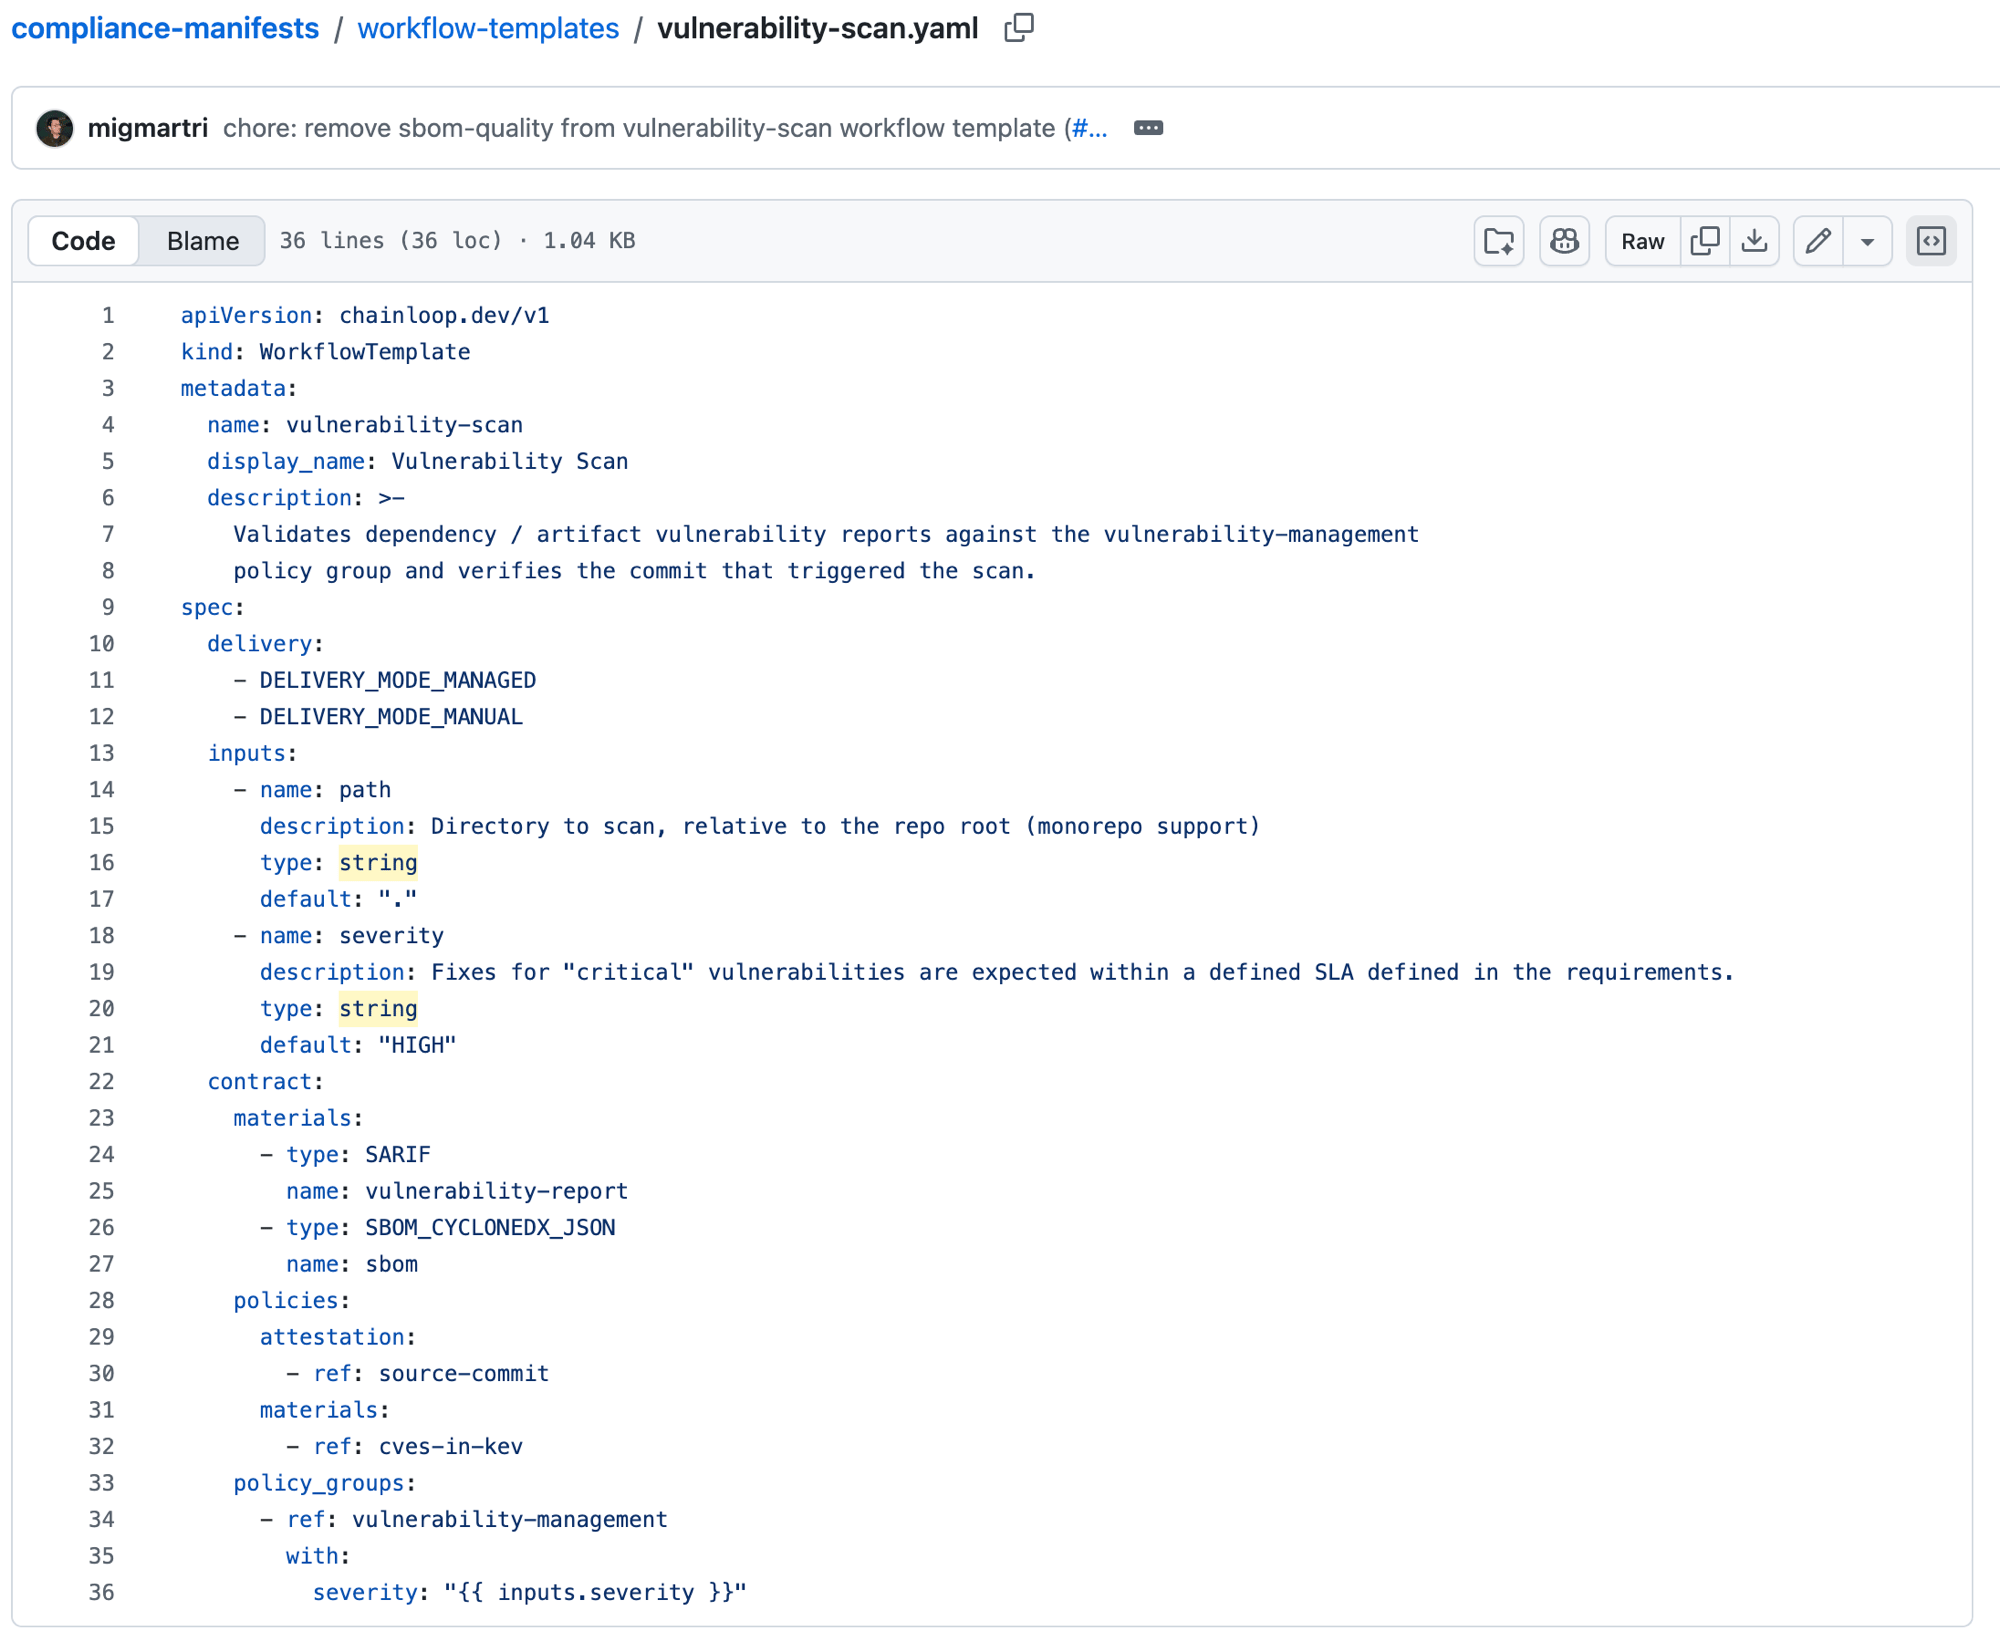Image resolution: width=2000 pixels, height=1642 pixels.
Task: Copy the file path icon
Action: [1018, 28]
